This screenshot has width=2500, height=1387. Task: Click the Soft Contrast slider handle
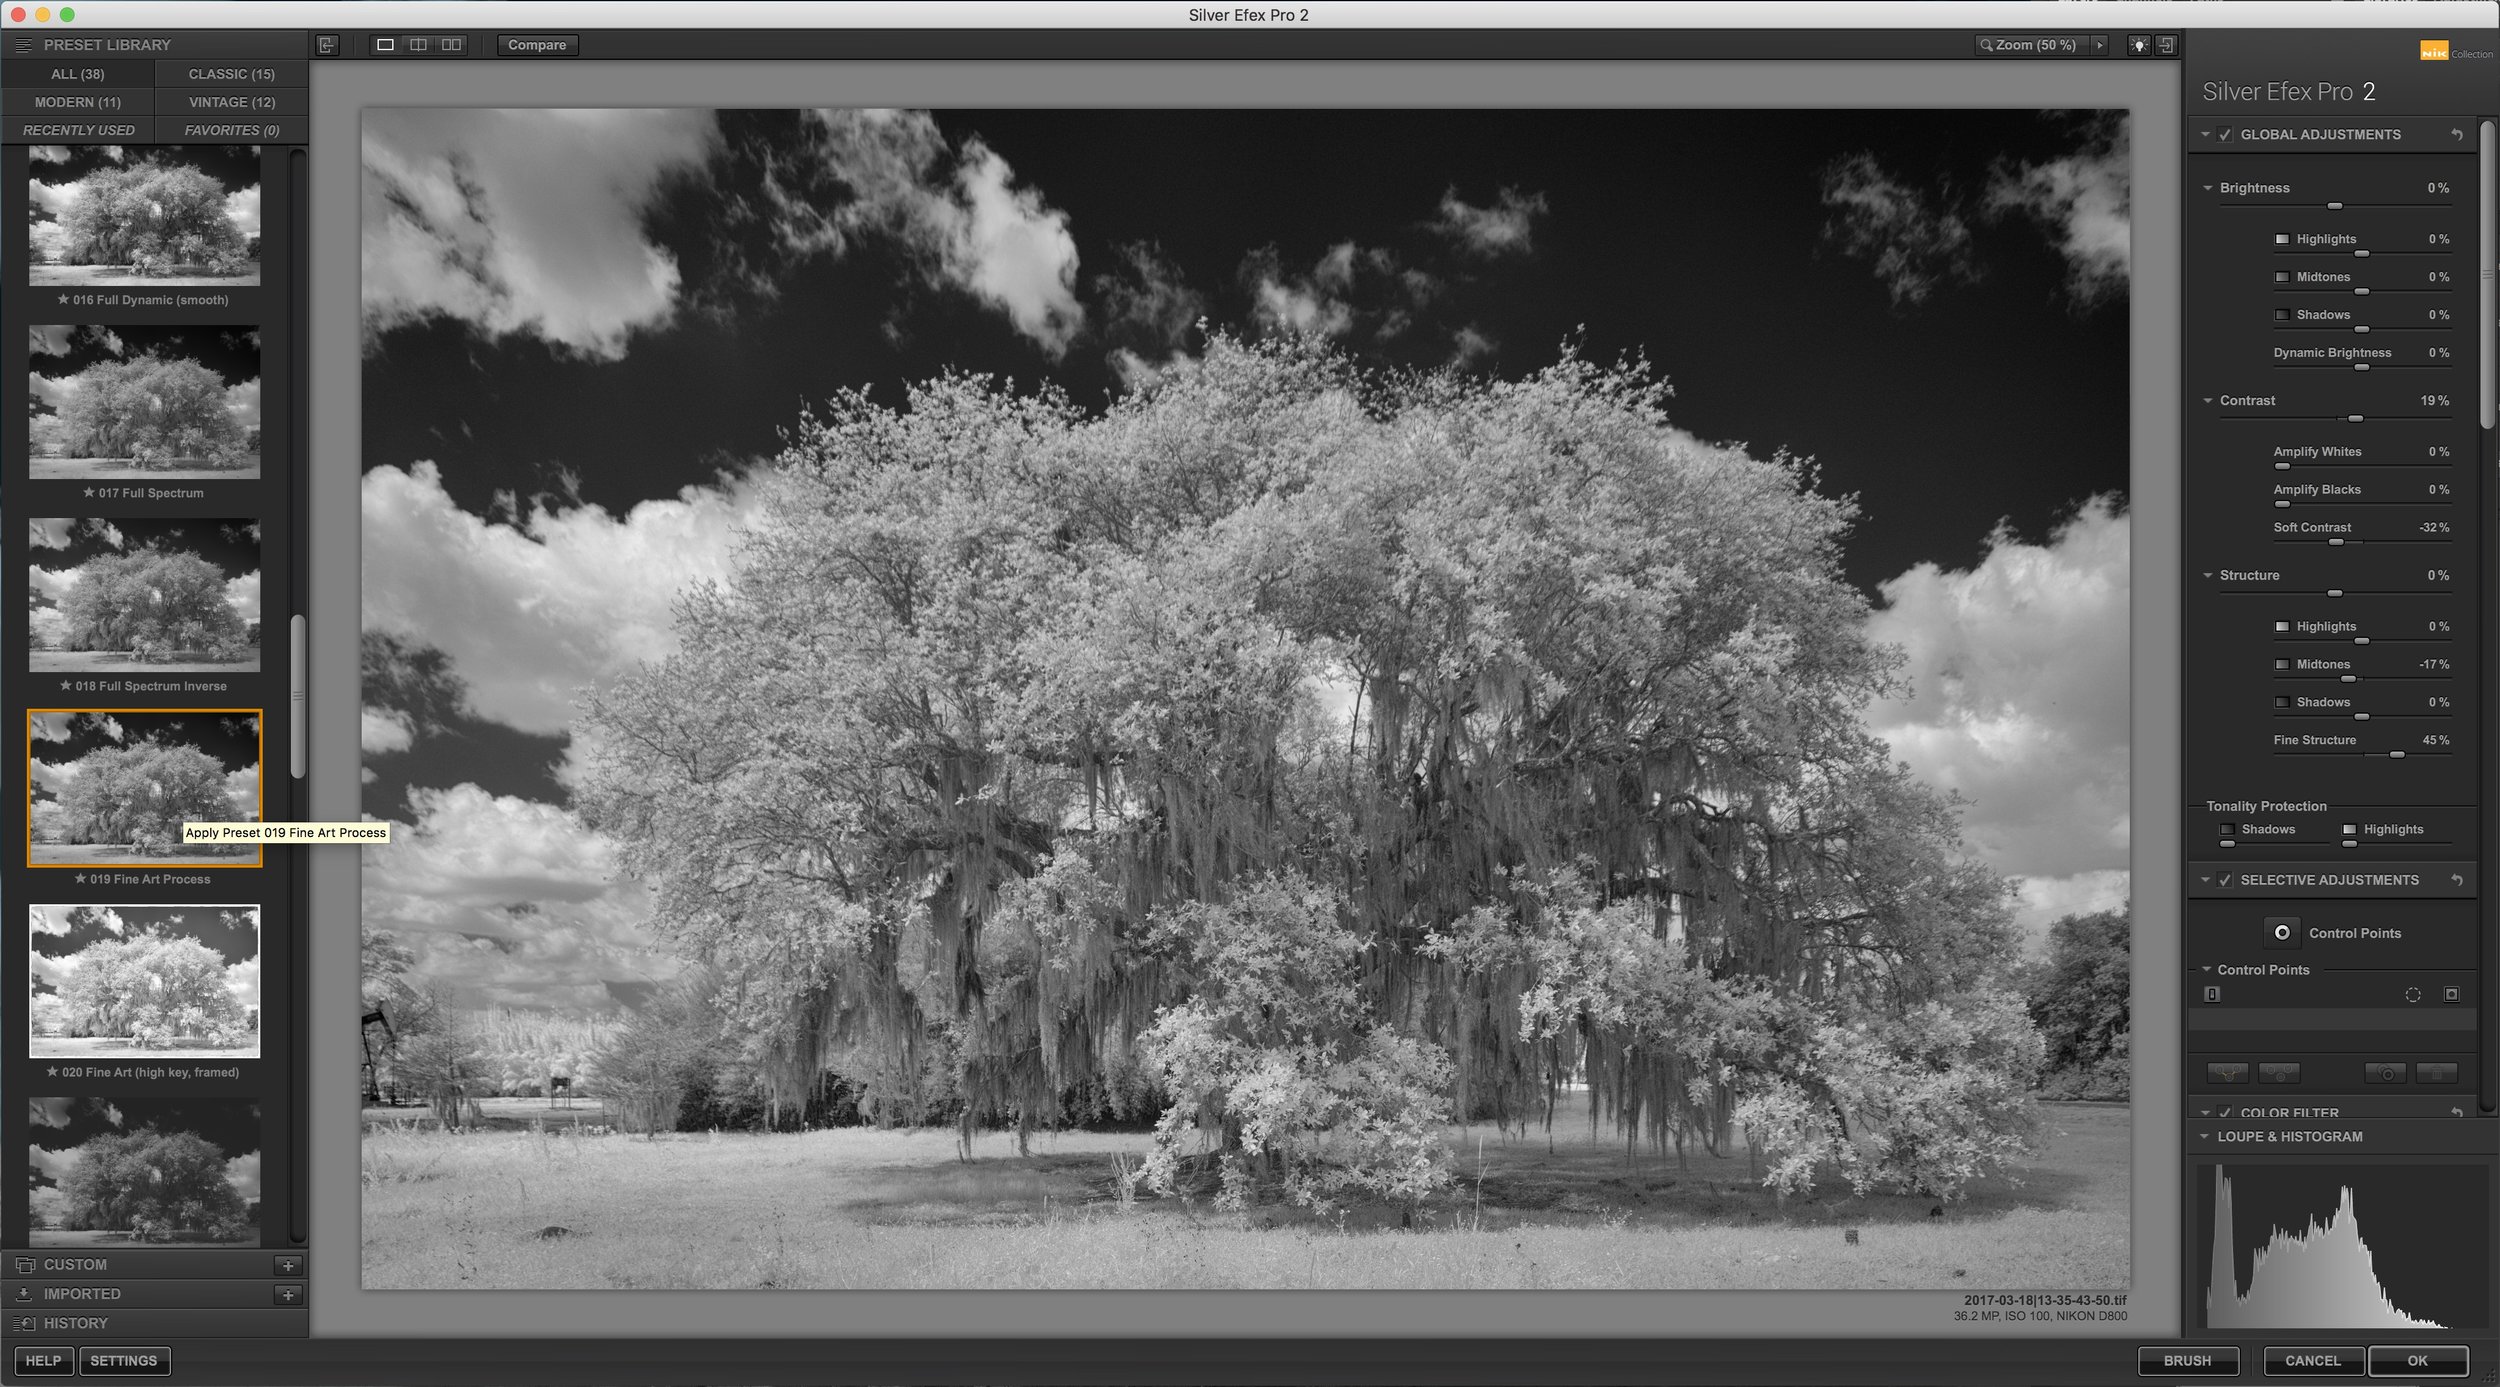pyautogui.click(x=2336, y=542)
